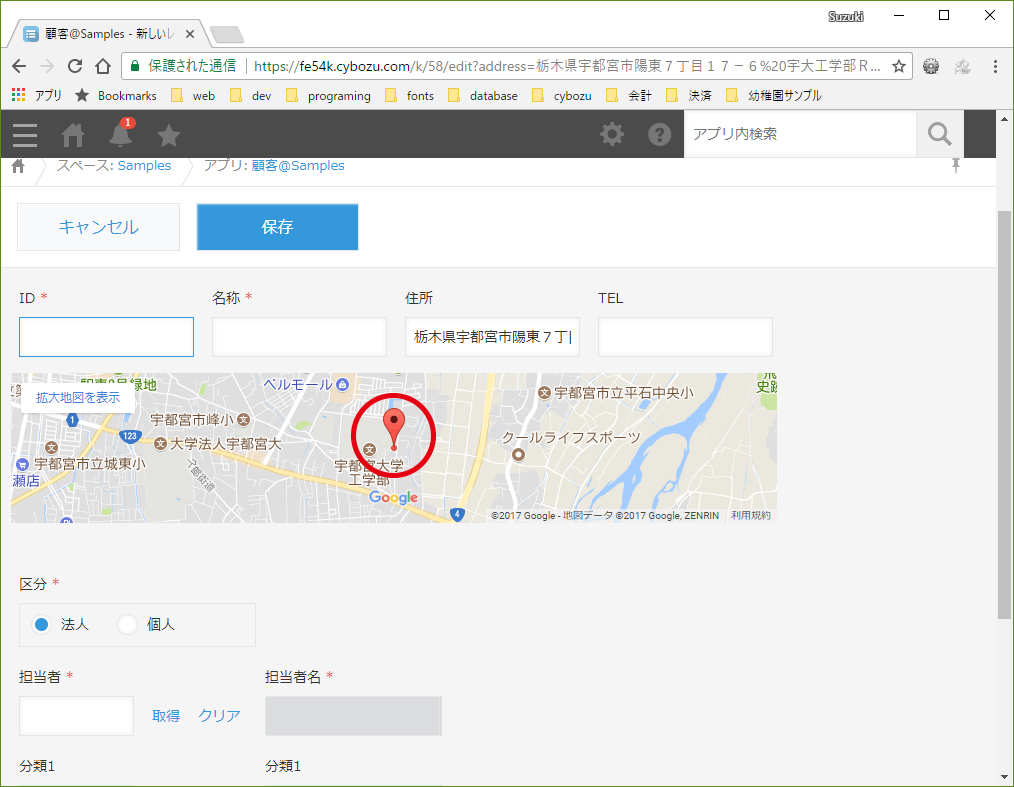Open the settings gear in header
This screenshot has width=1014, height=787.
[x=612, y=134]
